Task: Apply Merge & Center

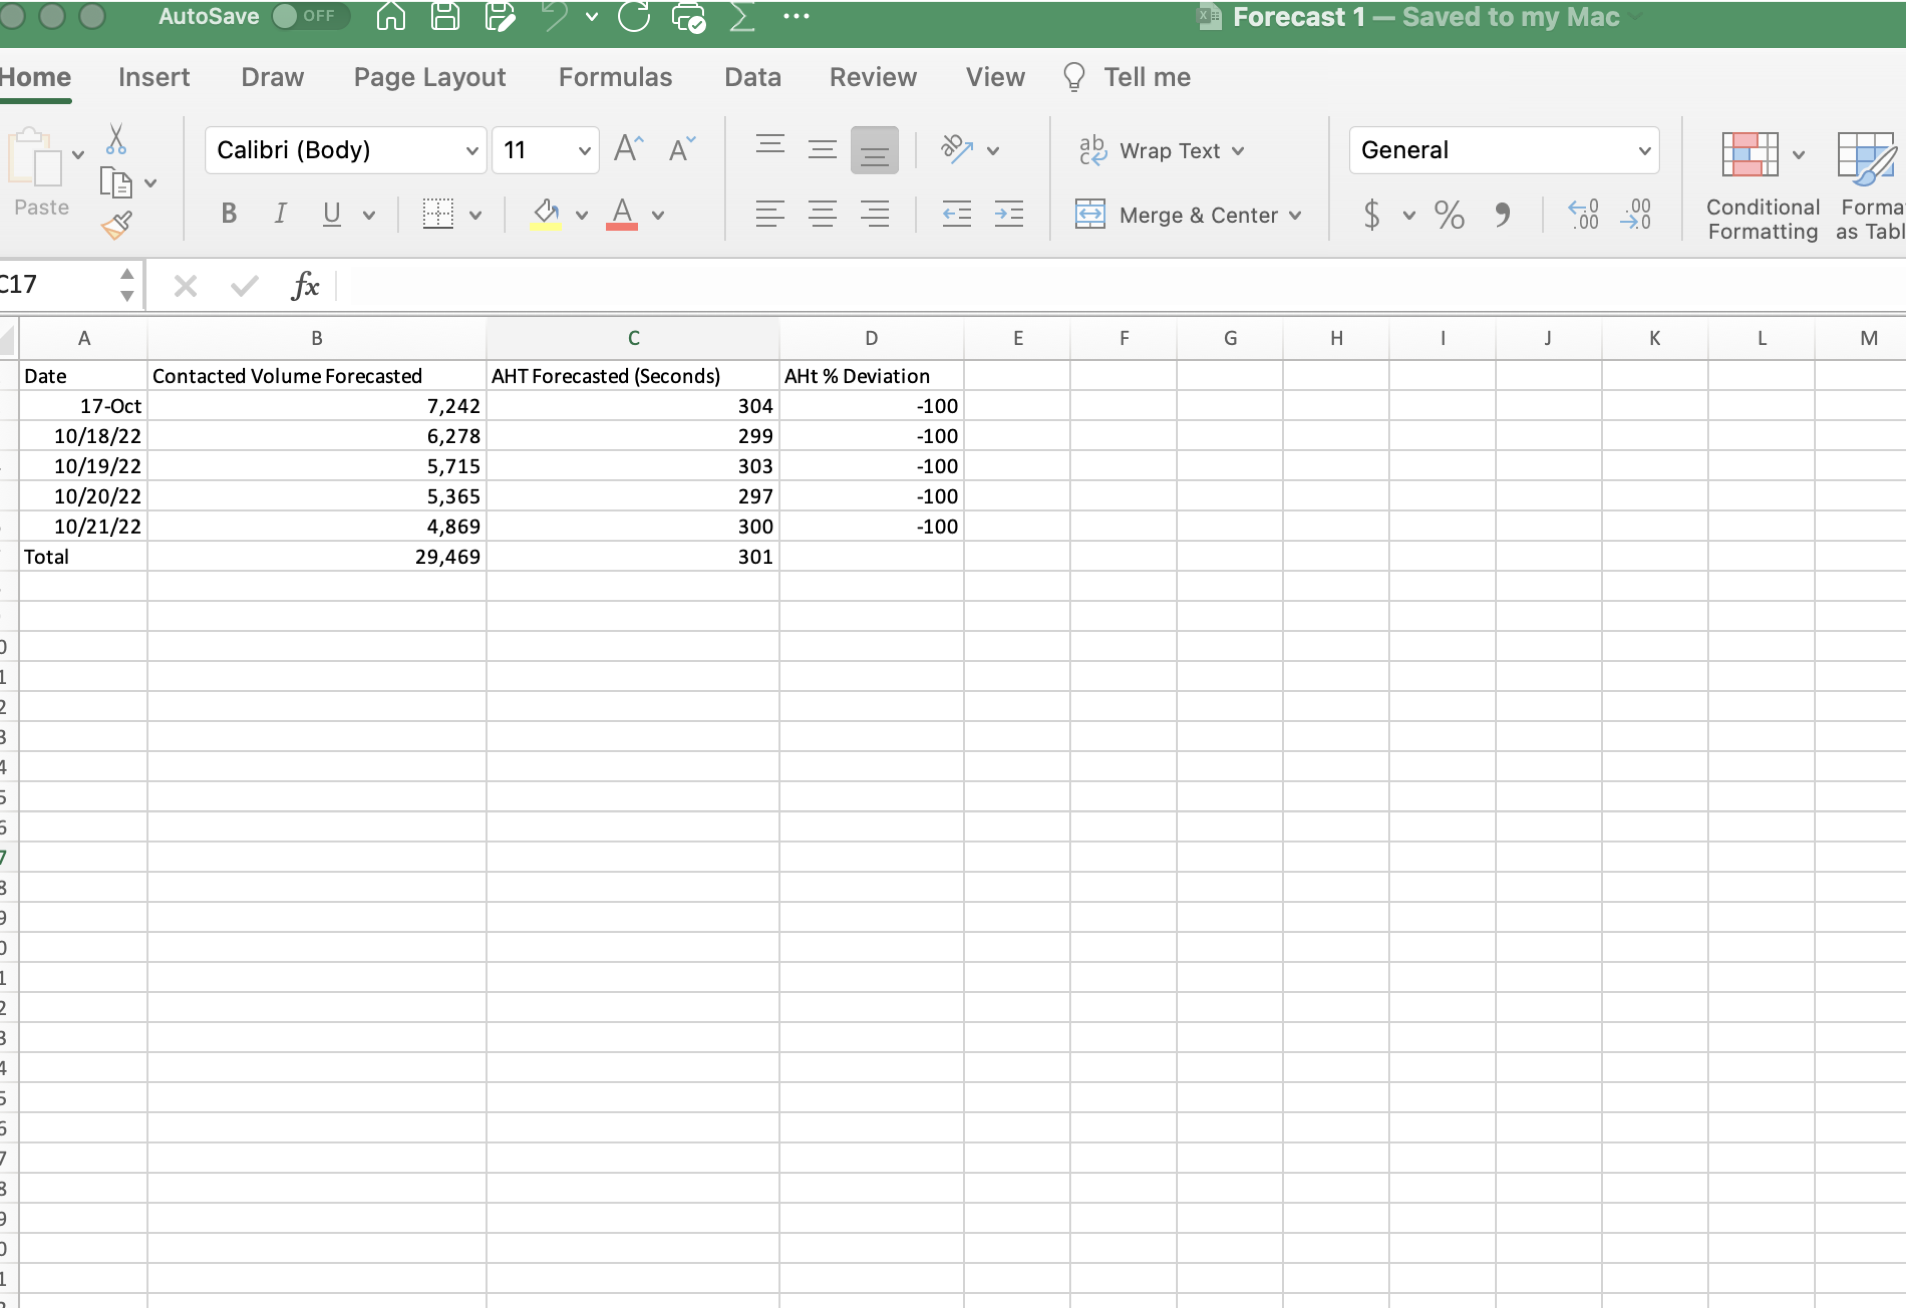Action: [x=1188, y=214]
